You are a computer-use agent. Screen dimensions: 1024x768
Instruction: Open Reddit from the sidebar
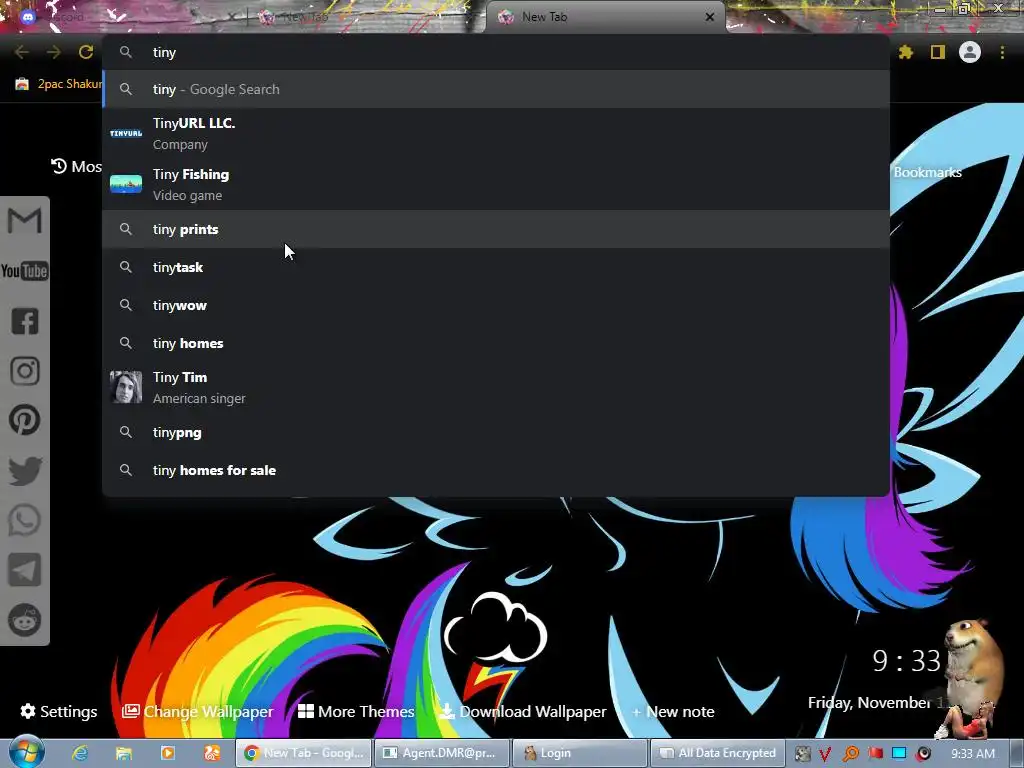pyautogui.click(x=25, y=620)
